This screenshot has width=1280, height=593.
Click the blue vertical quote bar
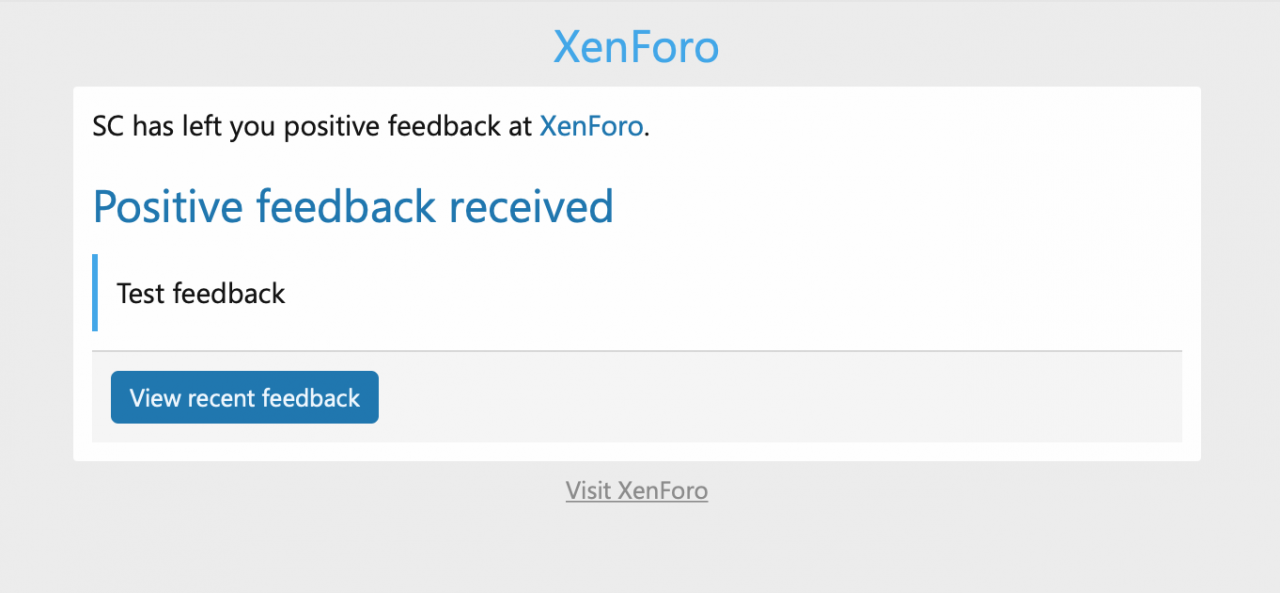click(95, 292)
